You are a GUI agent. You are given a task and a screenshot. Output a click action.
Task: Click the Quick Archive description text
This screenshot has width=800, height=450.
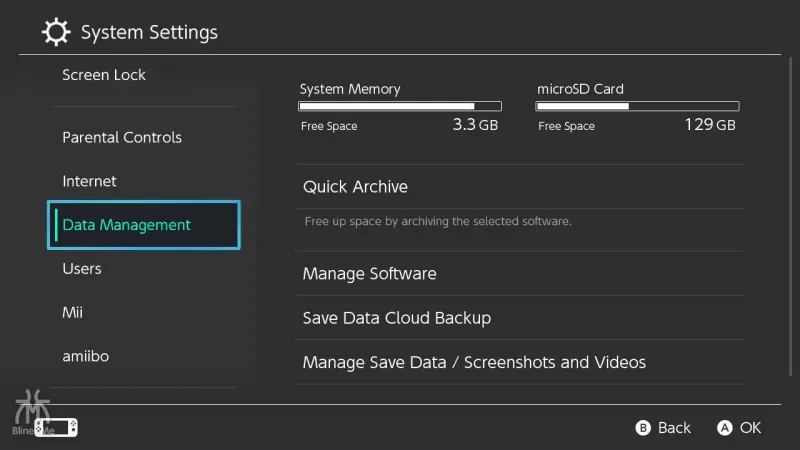point(438,221)
